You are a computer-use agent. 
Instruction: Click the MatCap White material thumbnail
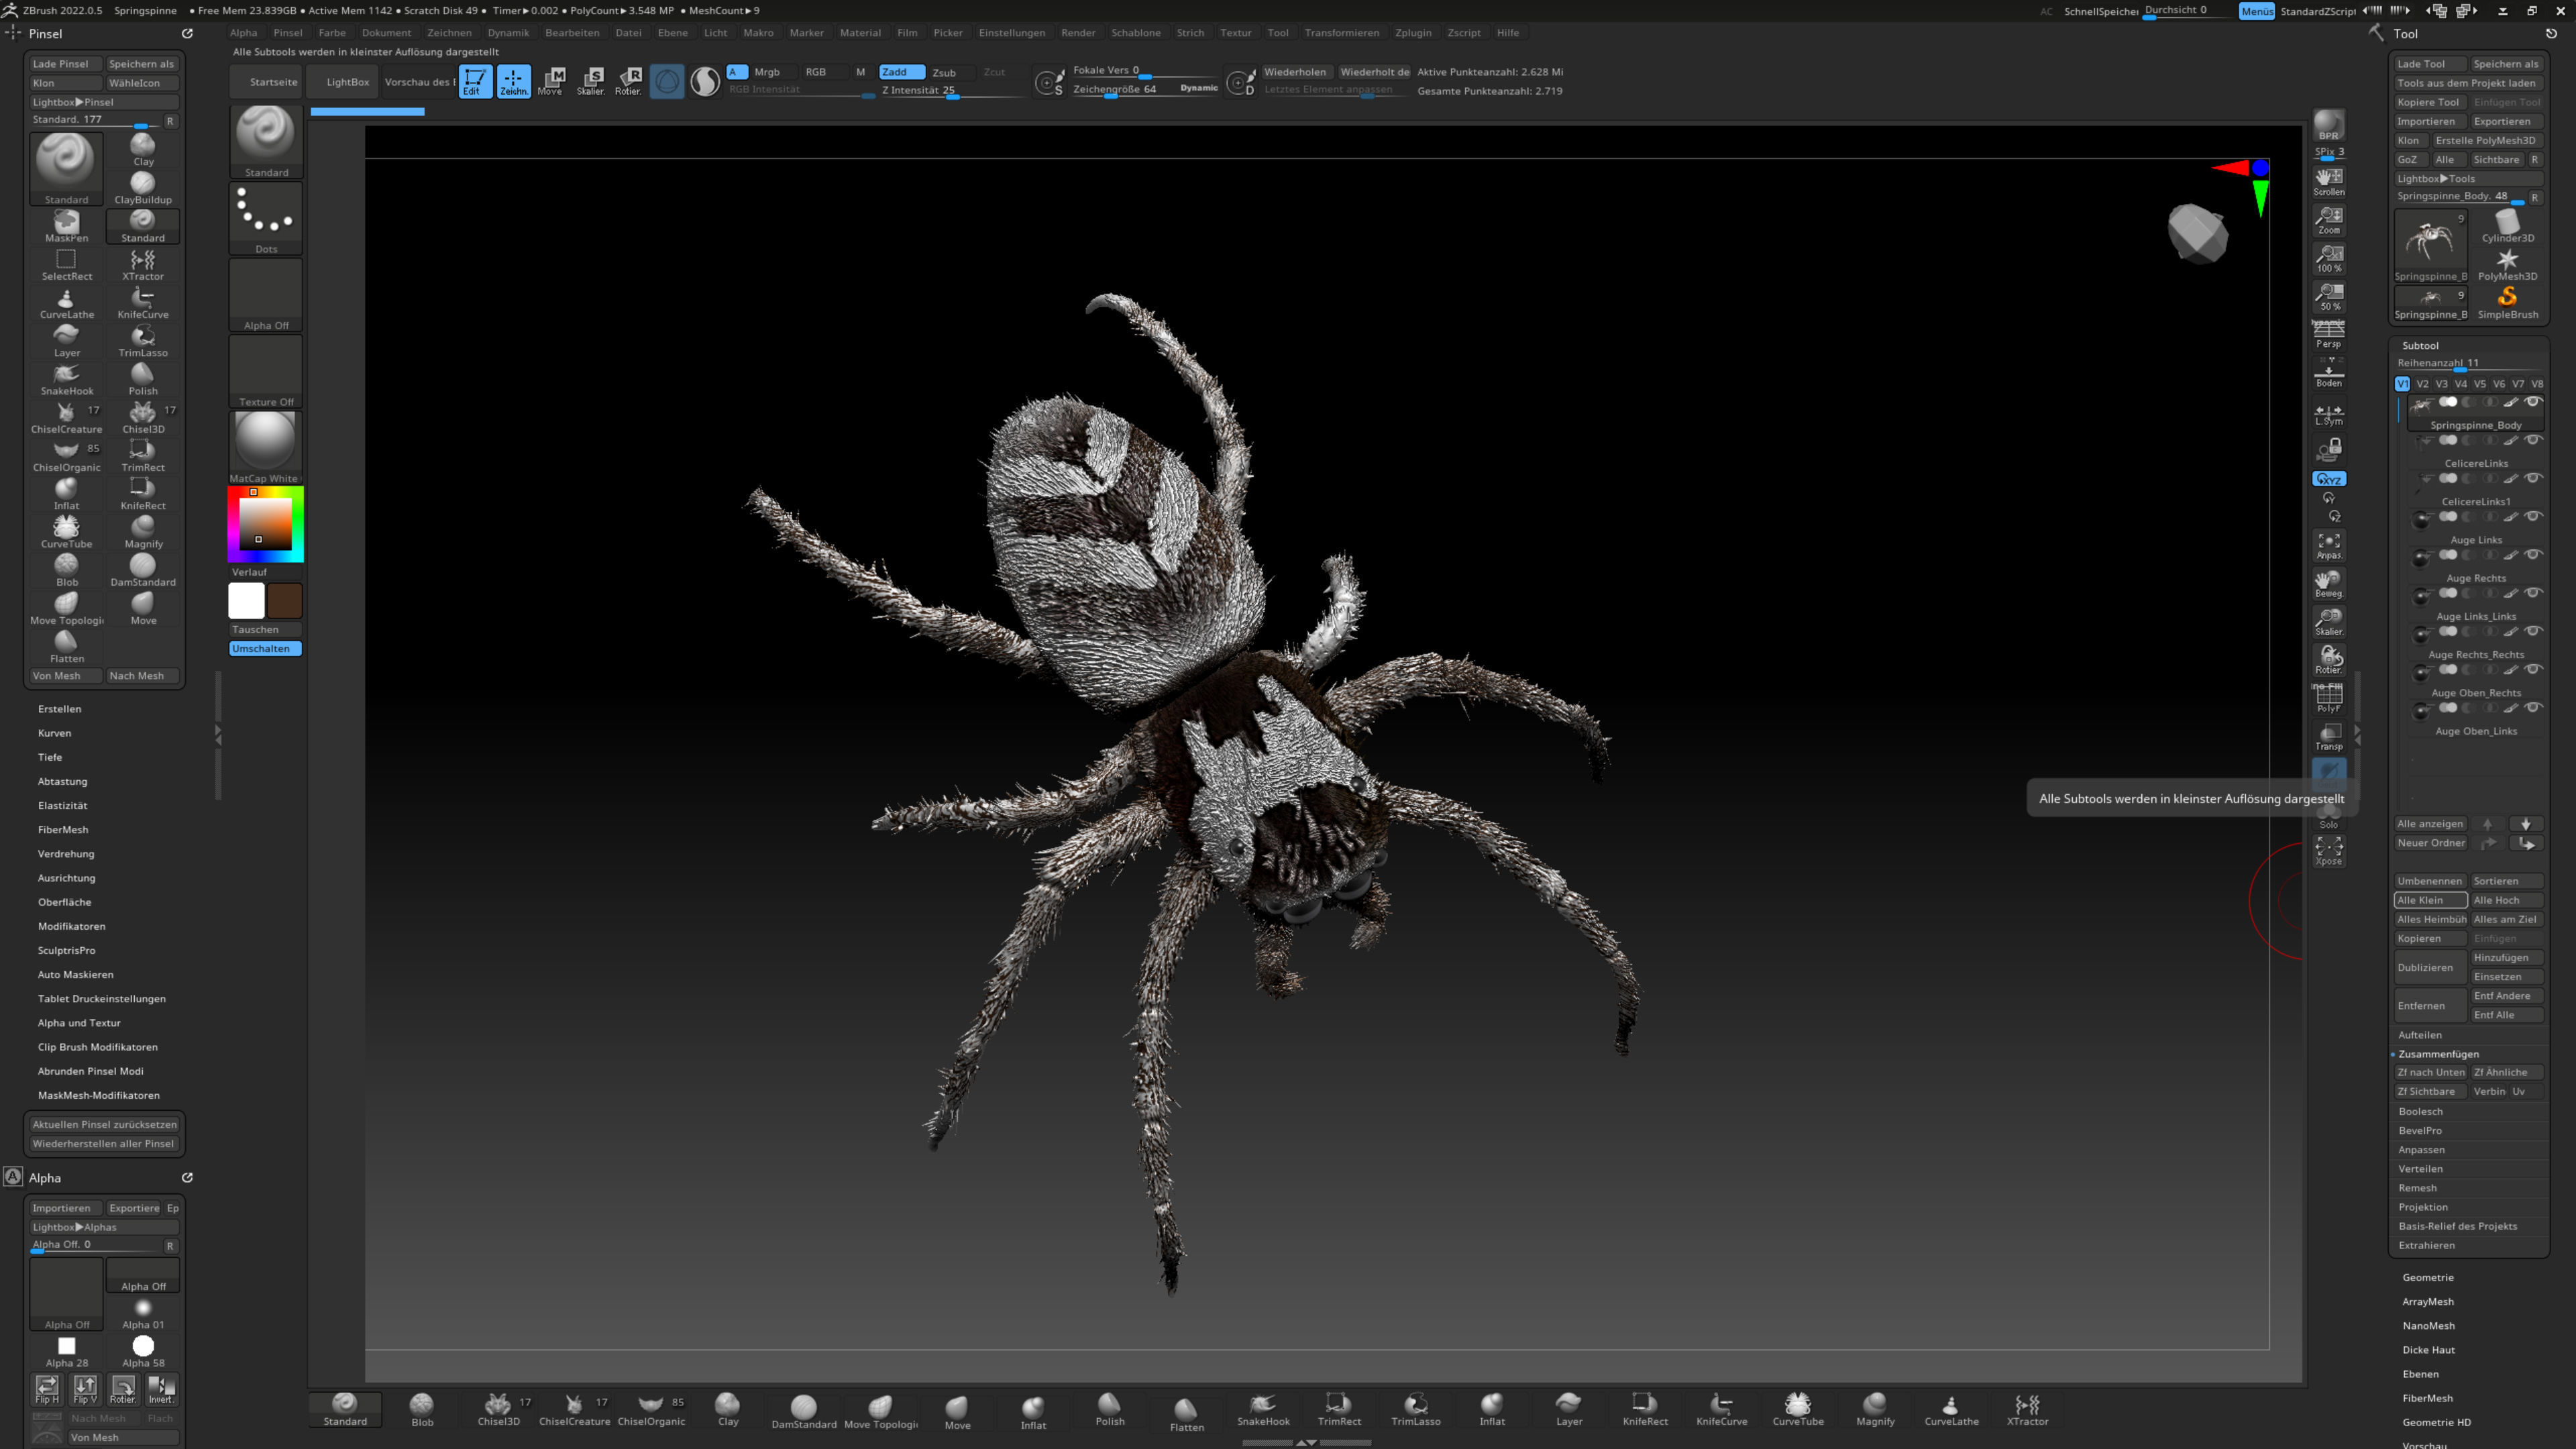click(265, 447)
